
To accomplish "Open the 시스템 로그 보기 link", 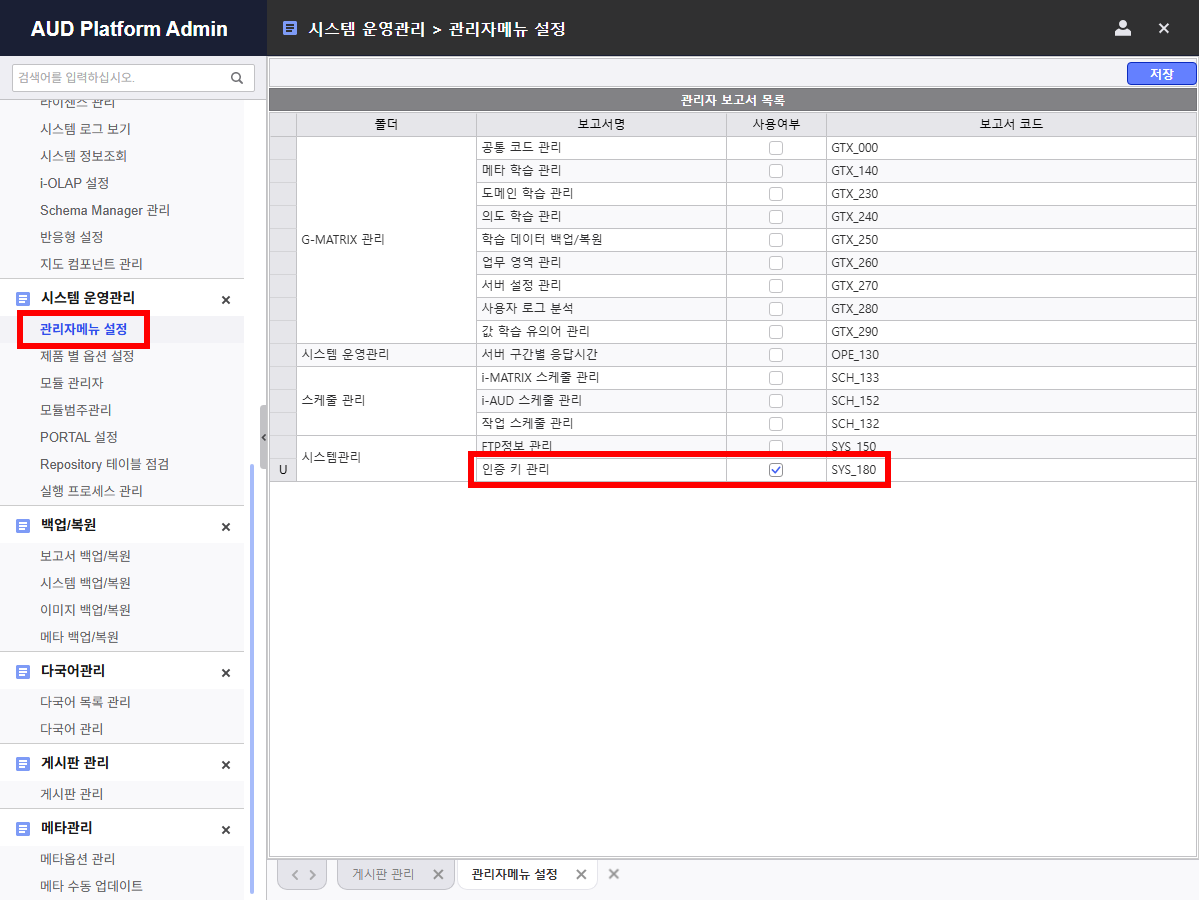I will (85, 129).
